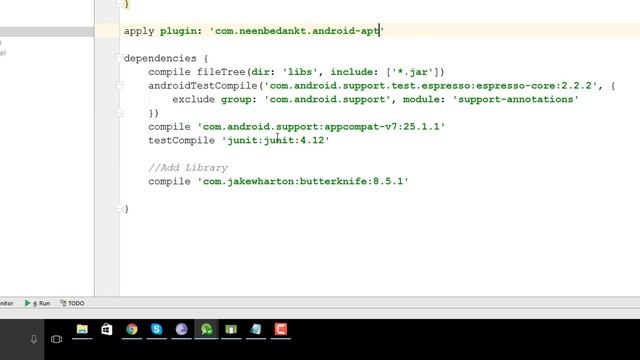The image size is (640, 360).
Task: Click the appcompat-v7:25.1.1 dependency string
Action: pos(321,127)
